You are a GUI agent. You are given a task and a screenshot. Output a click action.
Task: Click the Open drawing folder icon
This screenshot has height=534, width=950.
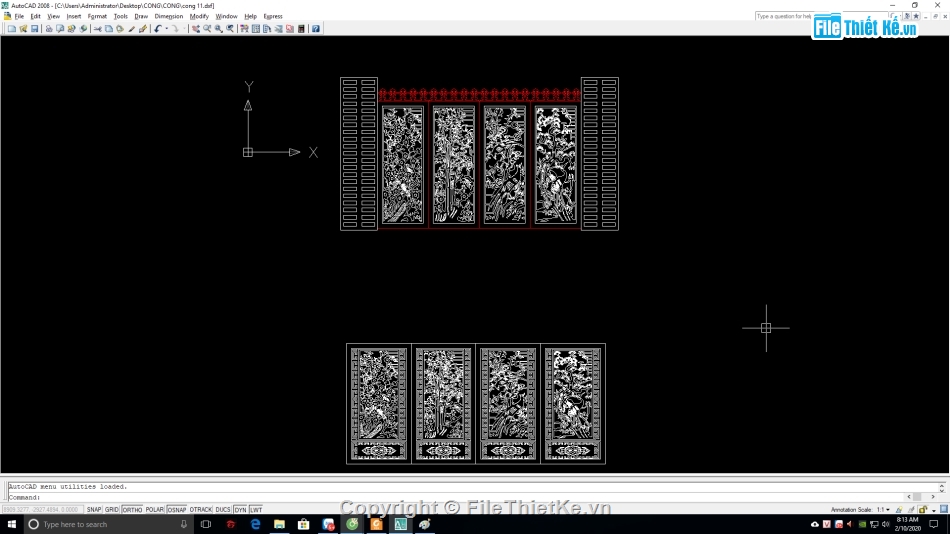[23, 28]
